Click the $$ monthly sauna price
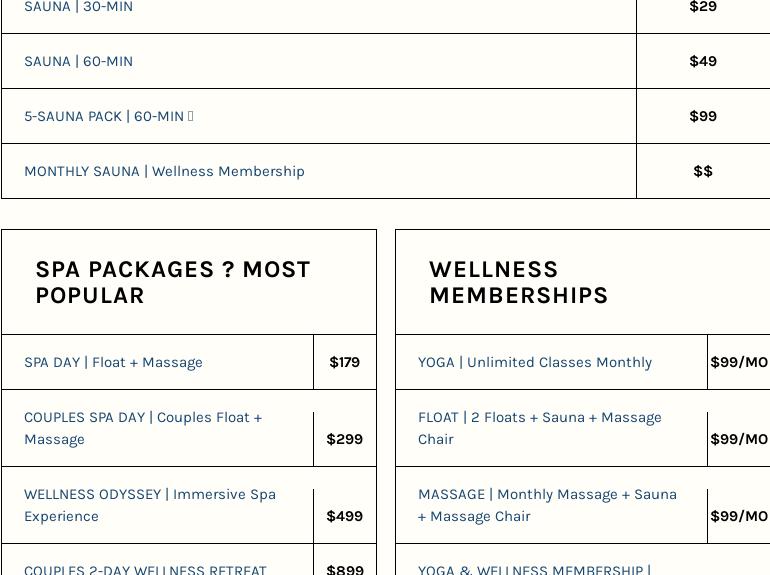770x575 pixels. 703,171
